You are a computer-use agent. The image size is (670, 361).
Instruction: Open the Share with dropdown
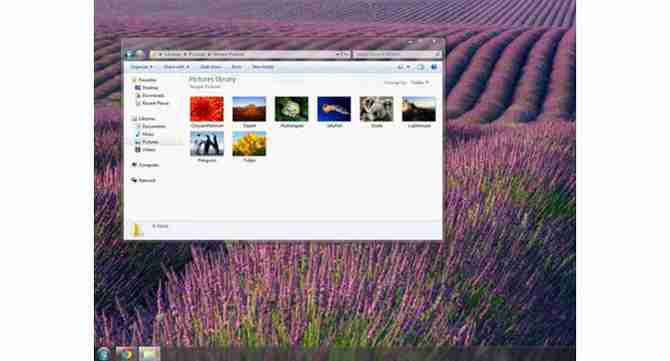click(176, 67)
